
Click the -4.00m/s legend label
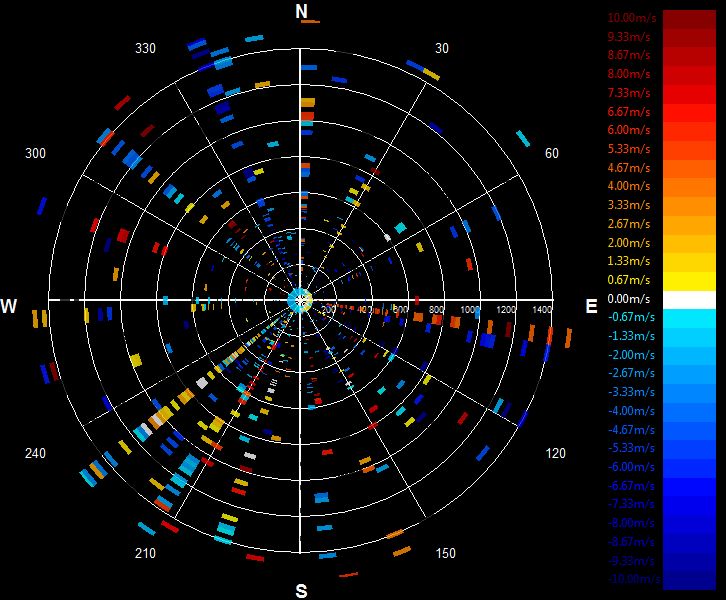[631, 411]
